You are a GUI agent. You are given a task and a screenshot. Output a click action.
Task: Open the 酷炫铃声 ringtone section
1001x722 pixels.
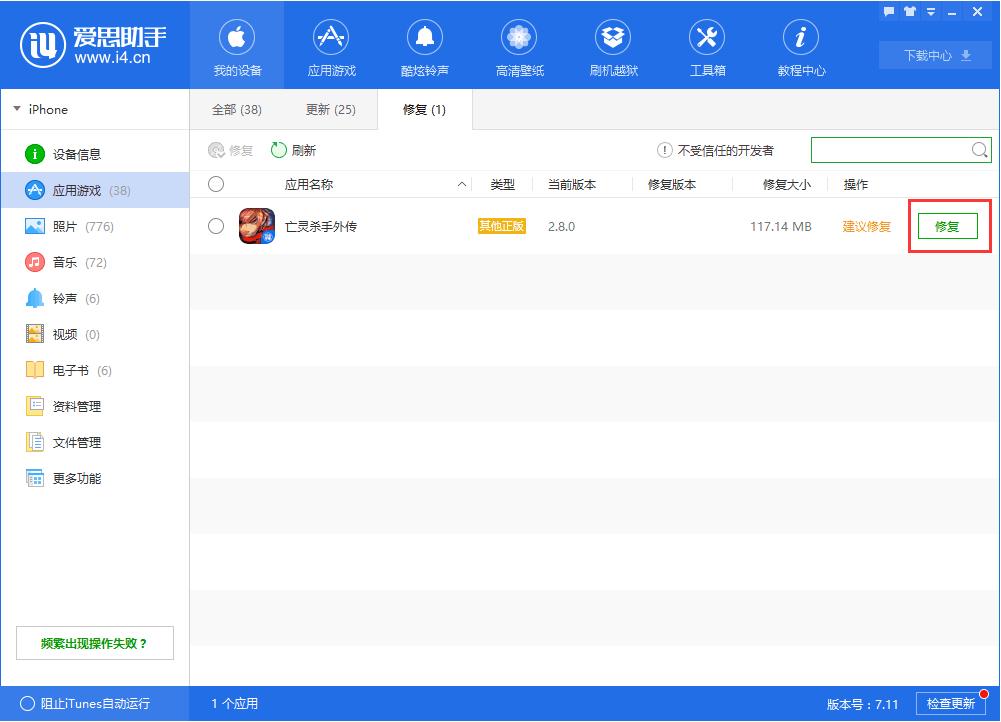coord(424,45)
